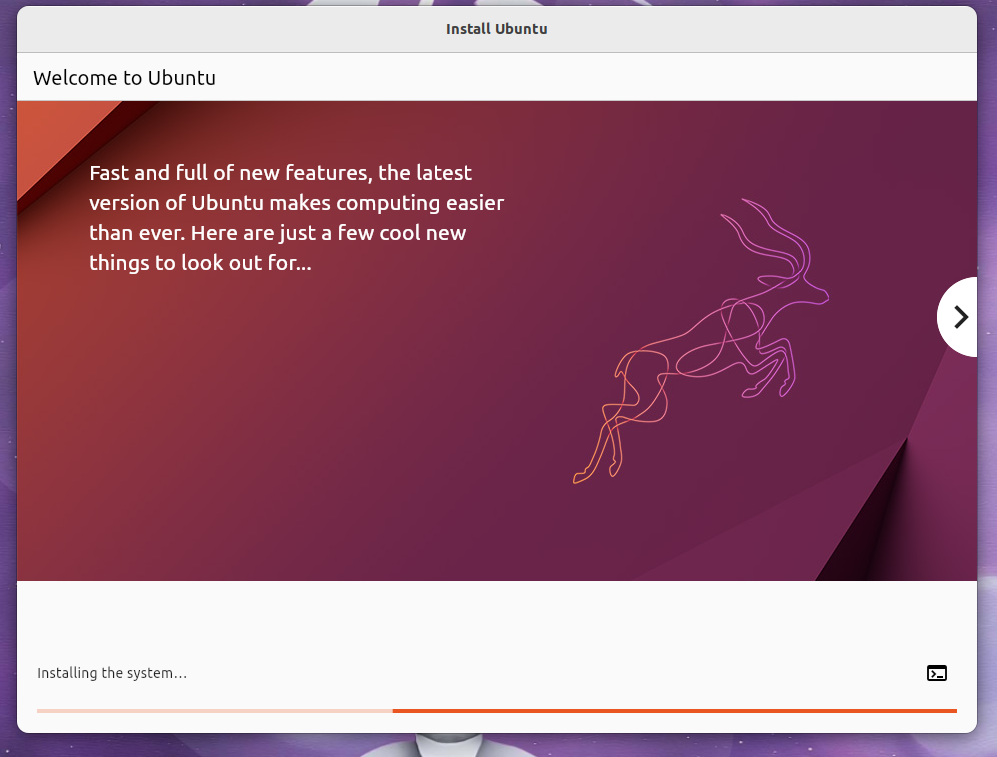Click the 'Installing the system...' status label

click(x=112, y=673)
